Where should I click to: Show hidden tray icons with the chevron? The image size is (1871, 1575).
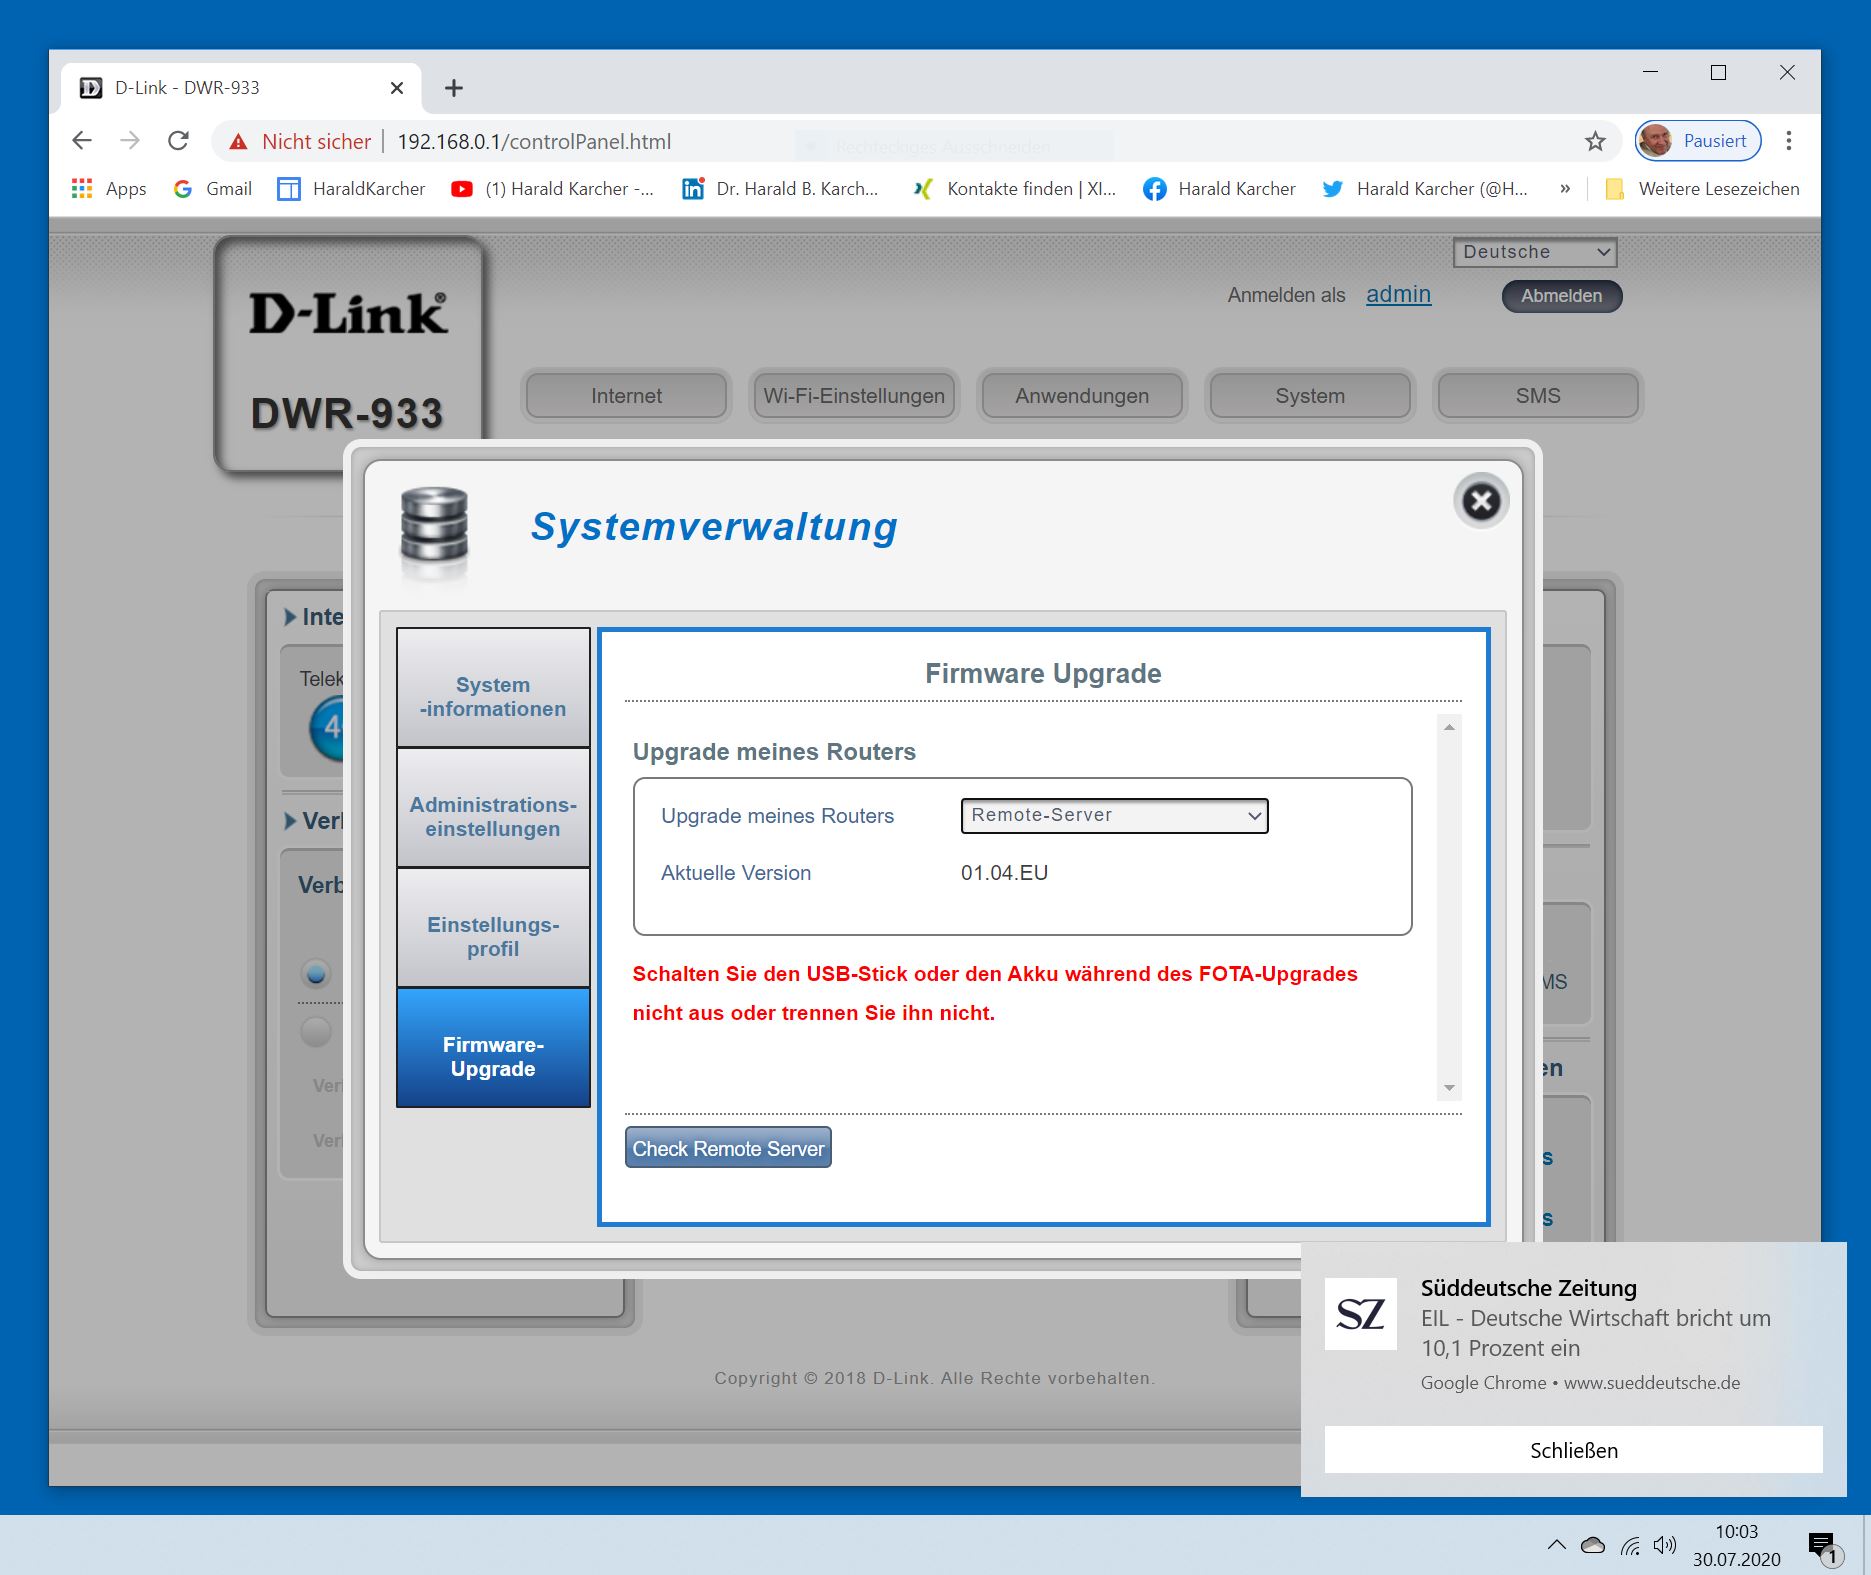pos(1557,1545)
